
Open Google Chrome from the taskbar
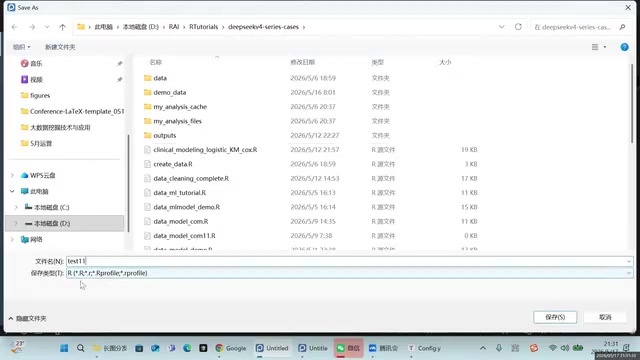pyautogui.click(x=231, y=348)
